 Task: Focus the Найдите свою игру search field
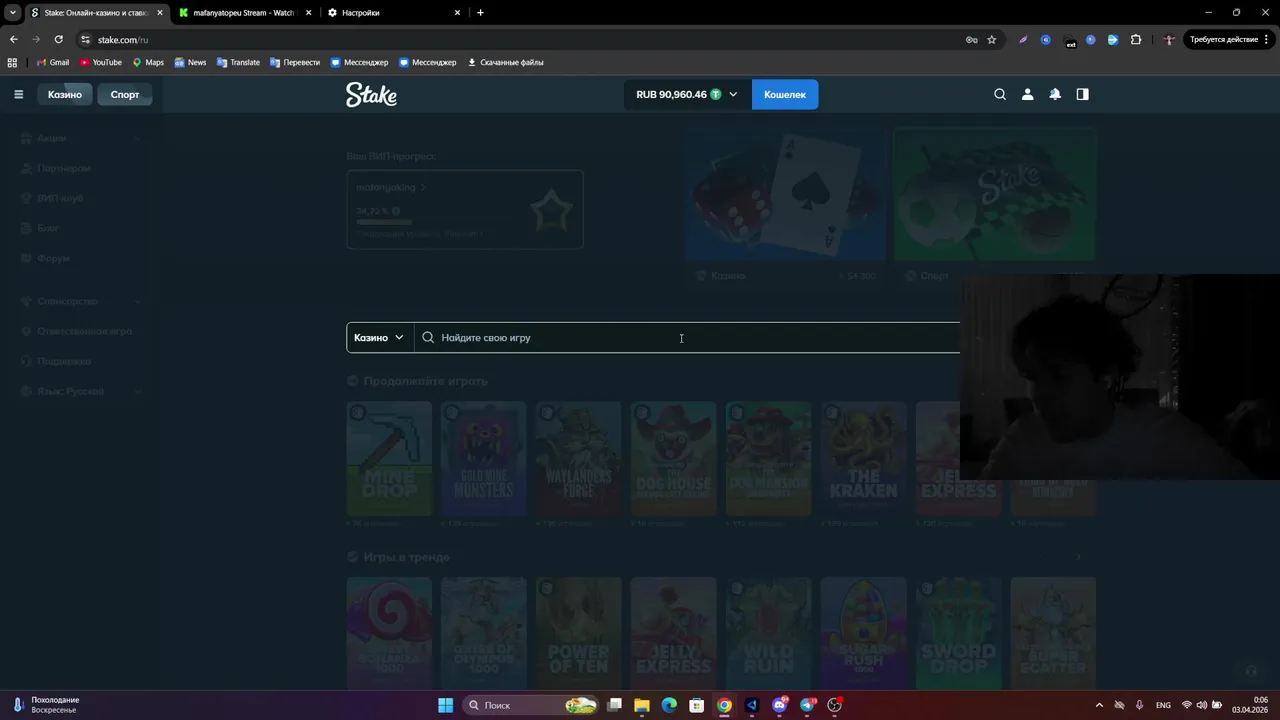pyautogui.click(x=686, y=337)
